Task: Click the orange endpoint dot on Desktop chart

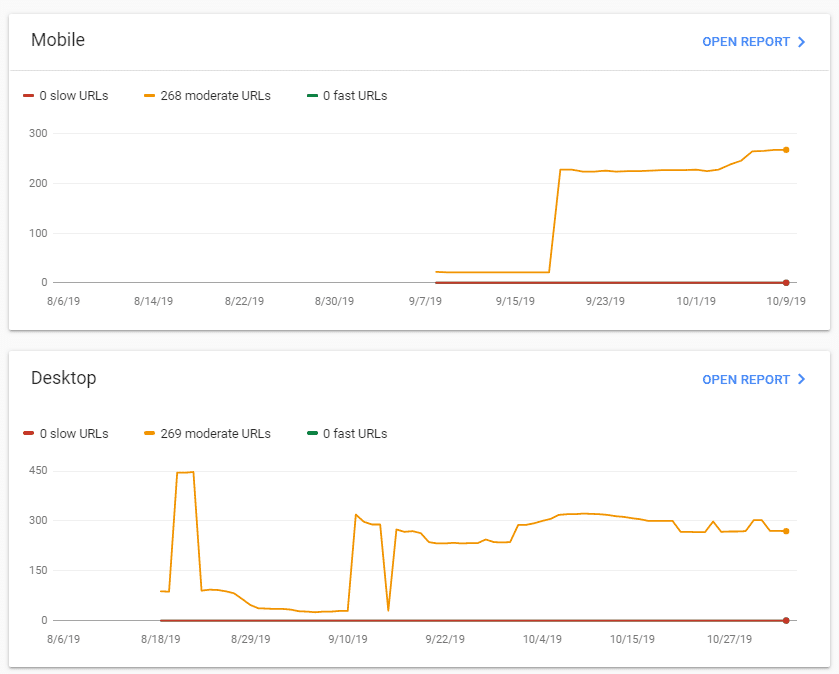Action: point(786,531)
